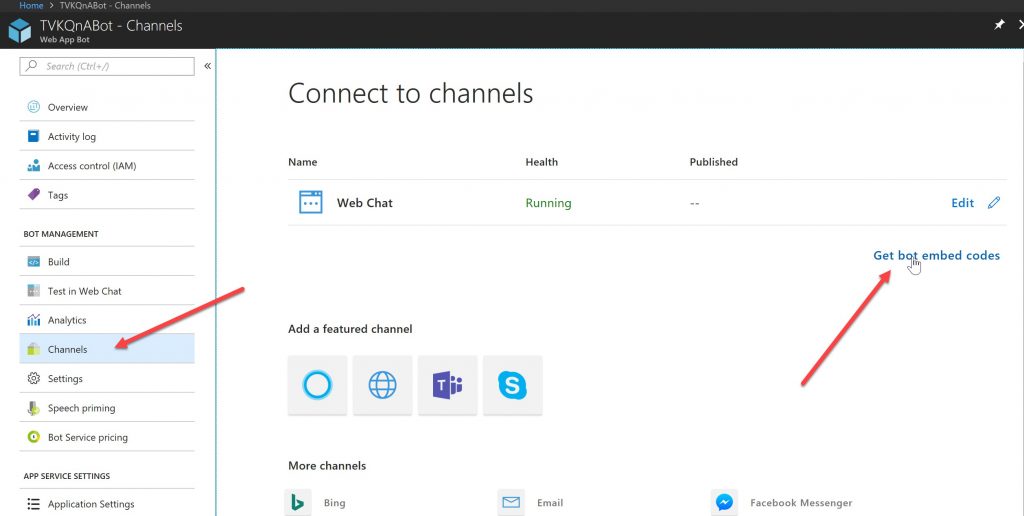
Task: Pin the blade using the pin icon
Action: click(999, 25)
